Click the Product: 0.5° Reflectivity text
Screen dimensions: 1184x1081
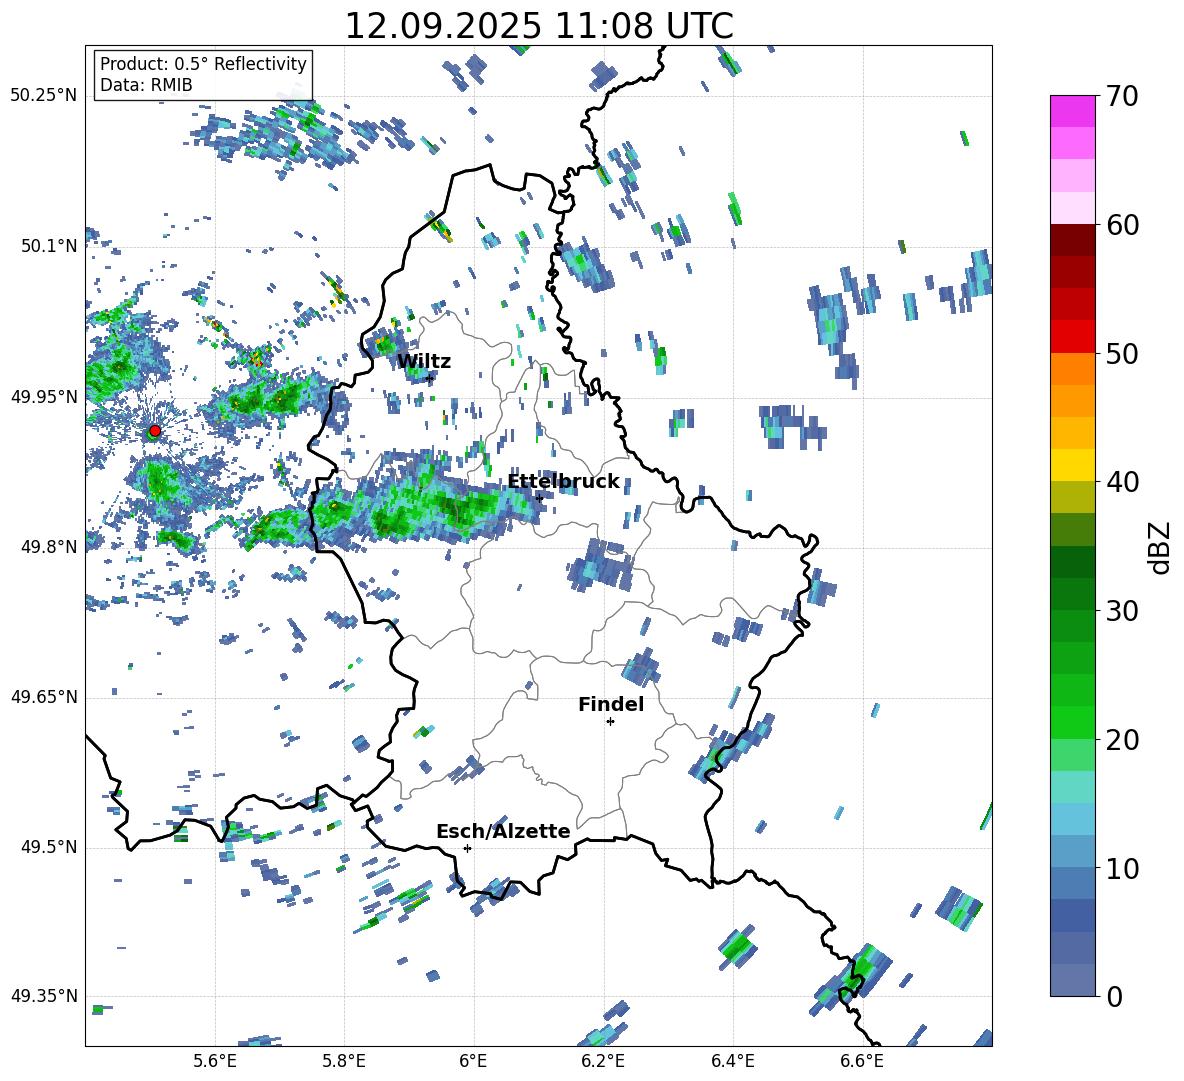pos(203,64)
